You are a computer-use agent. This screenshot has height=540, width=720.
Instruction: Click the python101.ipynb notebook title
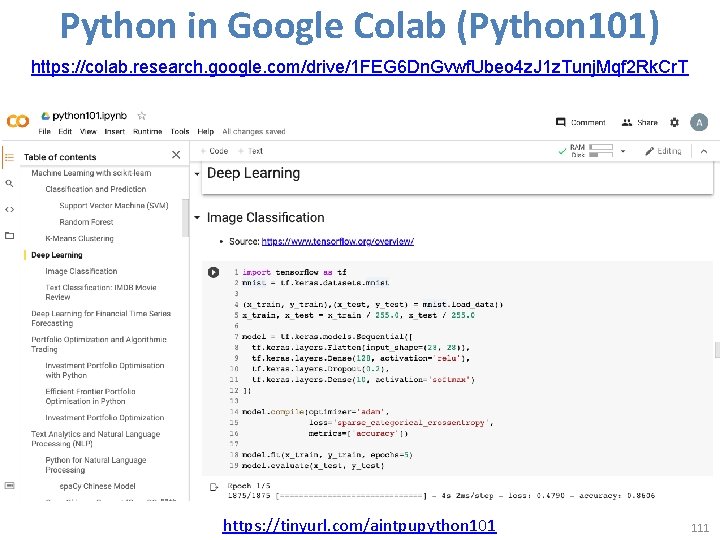point(89,116)
